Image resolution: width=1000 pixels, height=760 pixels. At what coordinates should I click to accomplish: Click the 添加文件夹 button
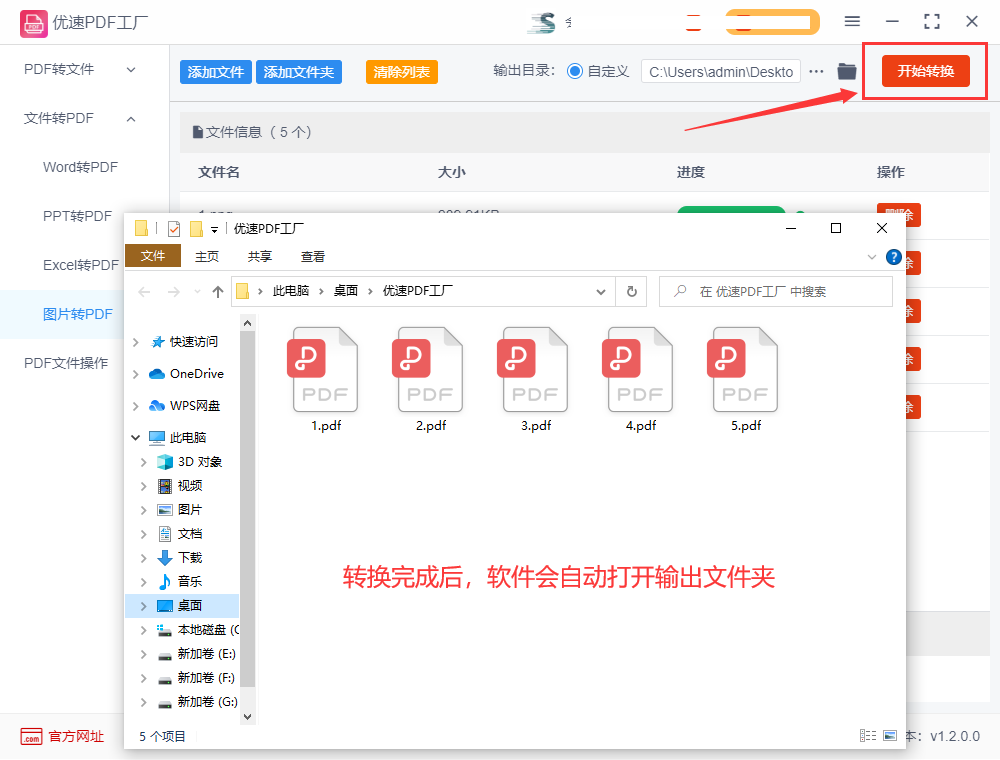tap(298, 72)
